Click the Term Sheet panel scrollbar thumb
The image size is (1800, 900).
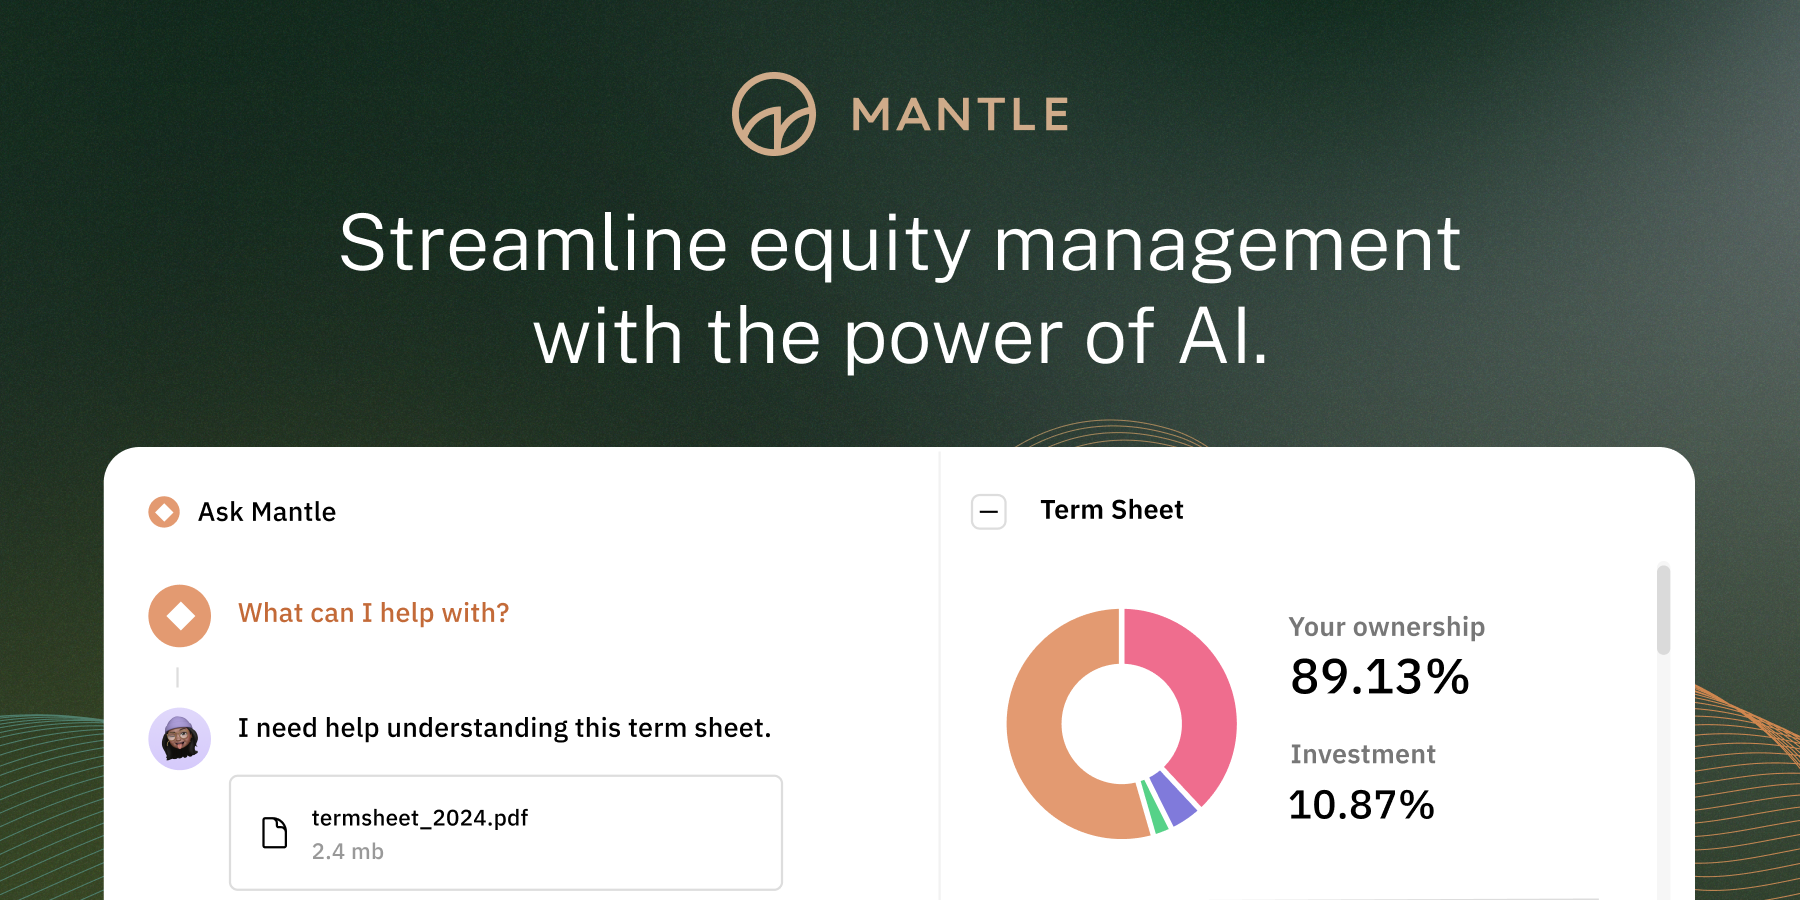(x=1663, y=610)
